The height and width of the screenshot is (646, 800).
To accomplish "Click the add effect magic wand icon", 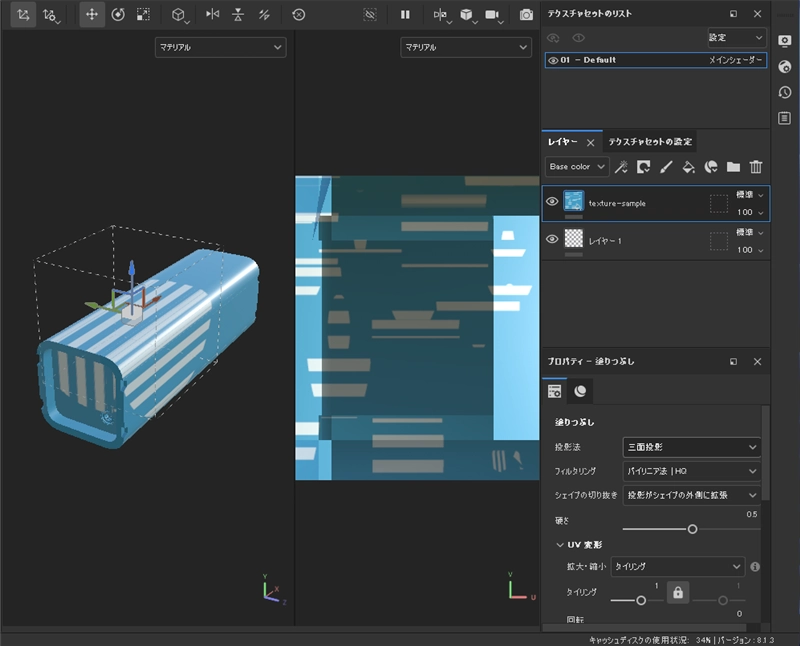I will point(621,167).
